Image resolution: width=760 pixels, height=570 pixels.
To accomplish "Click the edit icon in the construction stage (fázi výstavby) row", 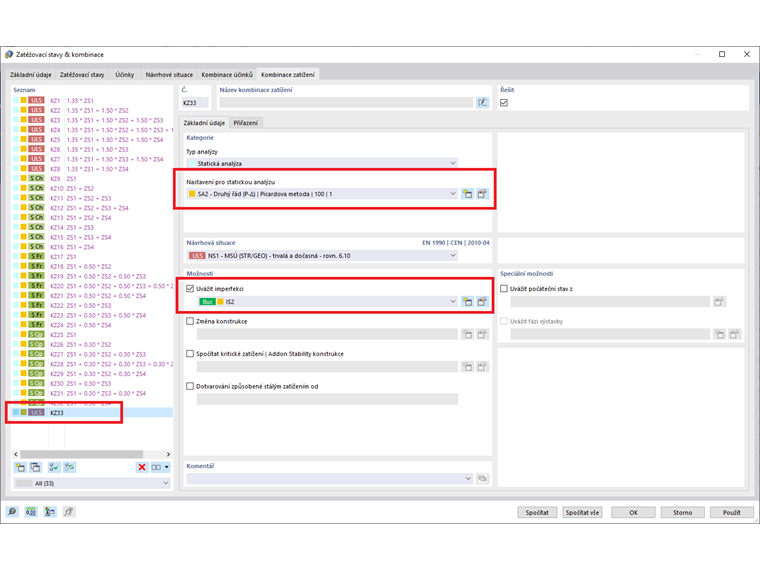I will [735, 334].
